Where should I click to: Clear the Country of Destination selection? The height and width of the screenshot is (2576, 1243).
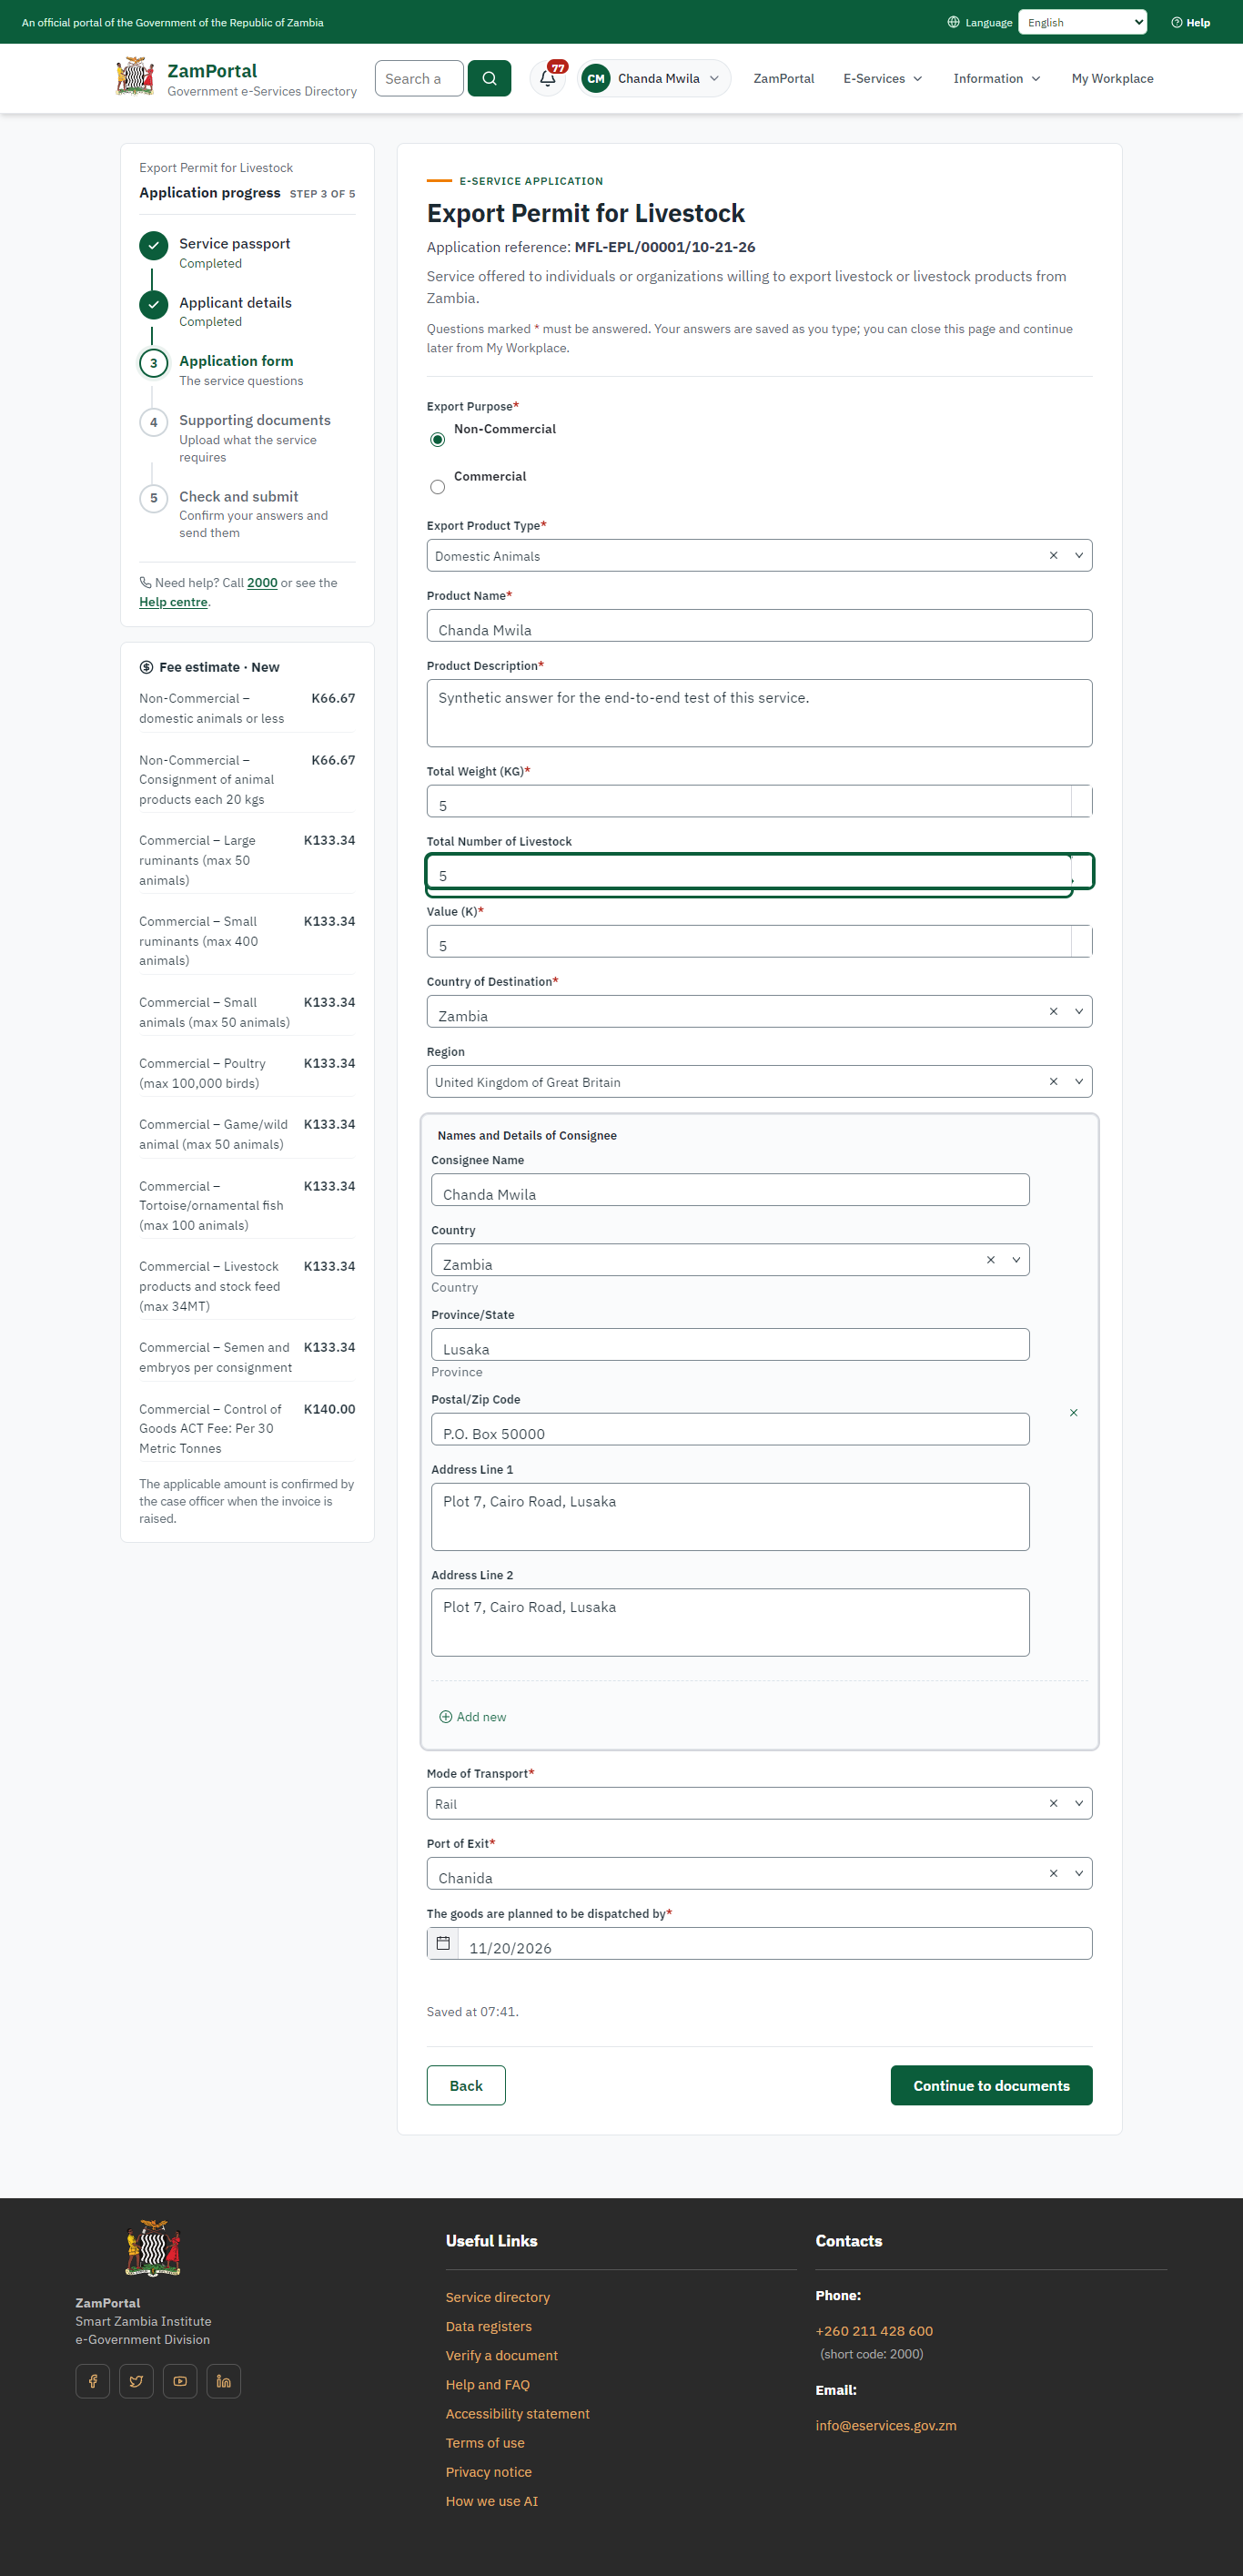[1053, 1011]
